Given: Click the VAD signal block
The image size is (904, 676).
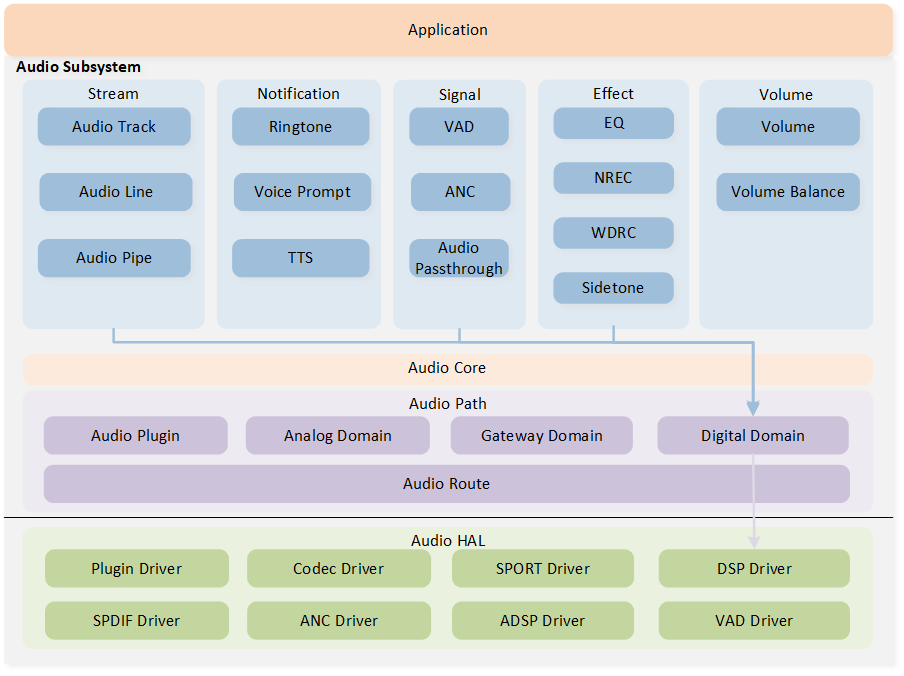Looking at the screenshot, I should point(459,126).
